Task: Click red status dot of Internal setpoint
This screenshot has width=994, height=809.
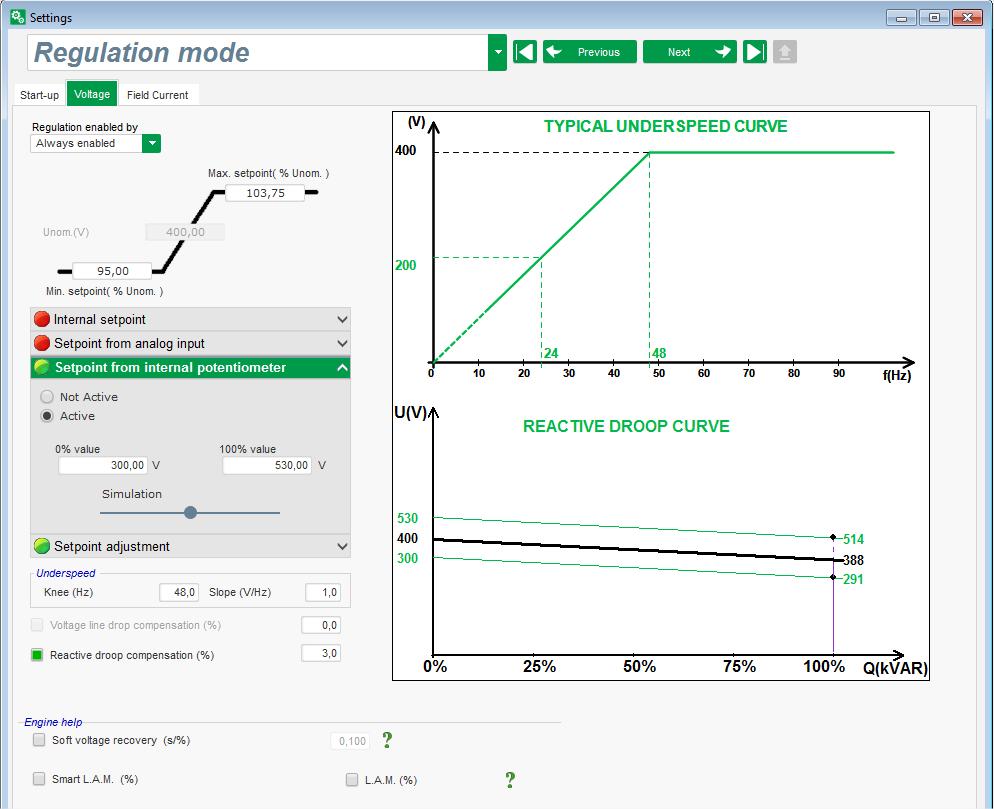Action: click(42, 319)
